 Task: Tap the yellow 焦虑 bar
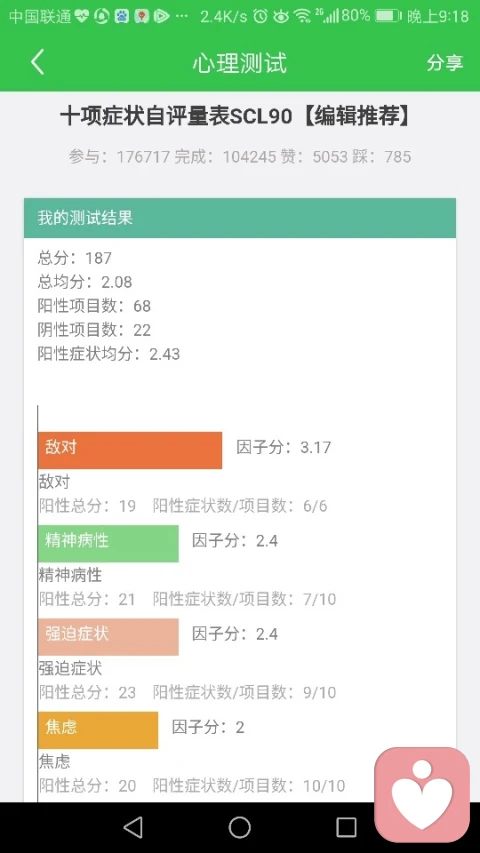tap(98, 730)
